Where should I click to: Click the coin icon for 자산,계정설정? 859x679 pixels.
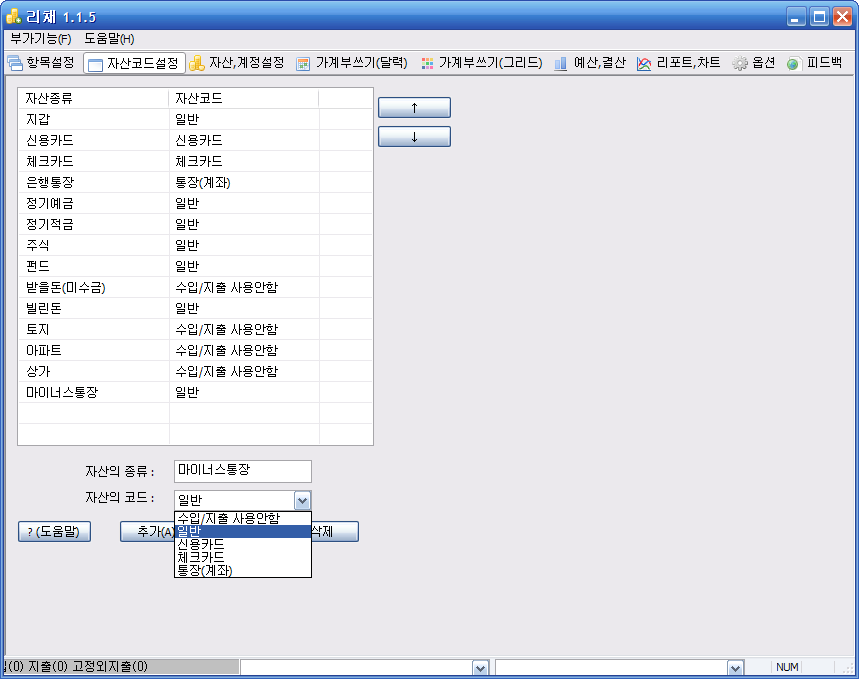pos(197,63)
